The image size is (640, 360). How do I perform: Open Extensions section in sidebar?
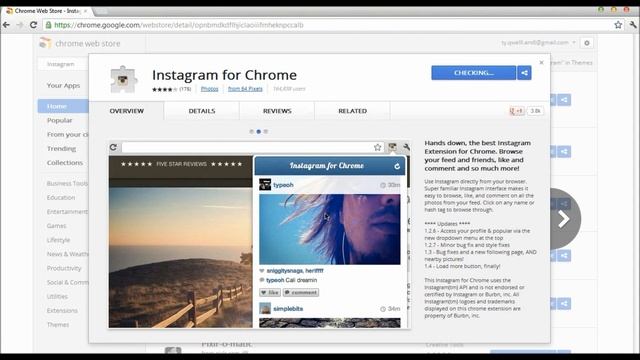click(x=62, y=311)
